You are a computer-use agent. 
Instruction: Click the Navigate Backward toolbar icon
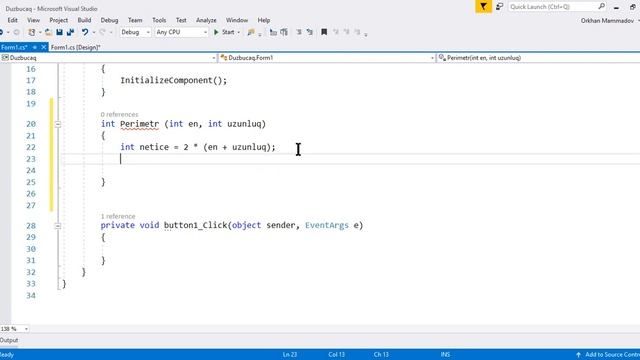[x=1, y=32]
